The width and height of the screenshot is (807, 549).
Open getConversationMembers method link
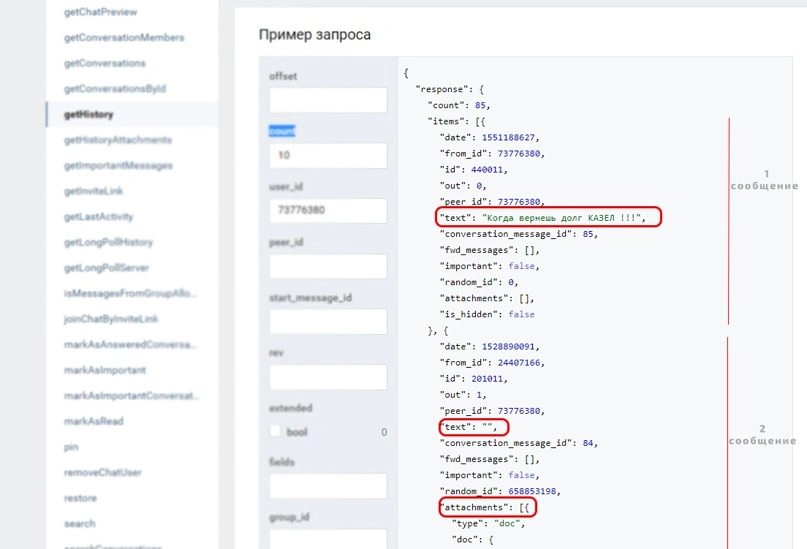pos(123,38)
